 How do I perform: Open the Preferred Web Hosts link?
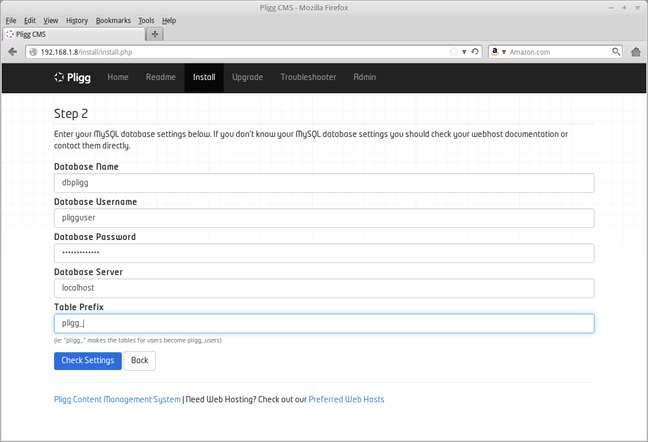(346, 399)
